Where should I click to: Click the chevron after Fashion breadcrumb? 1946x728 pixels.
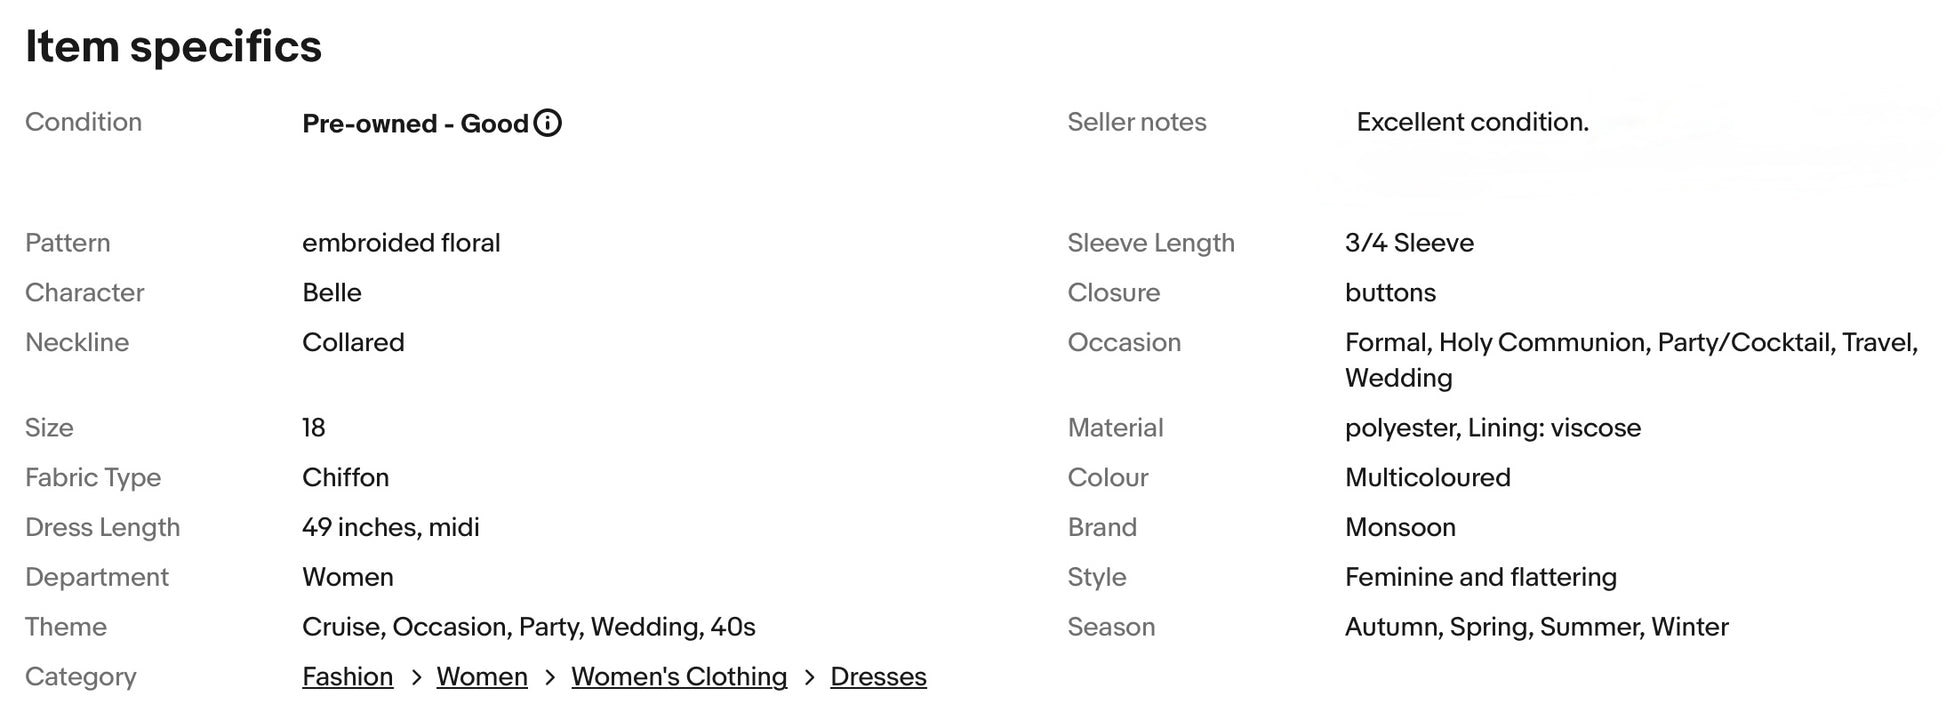[x=416, y=678]
